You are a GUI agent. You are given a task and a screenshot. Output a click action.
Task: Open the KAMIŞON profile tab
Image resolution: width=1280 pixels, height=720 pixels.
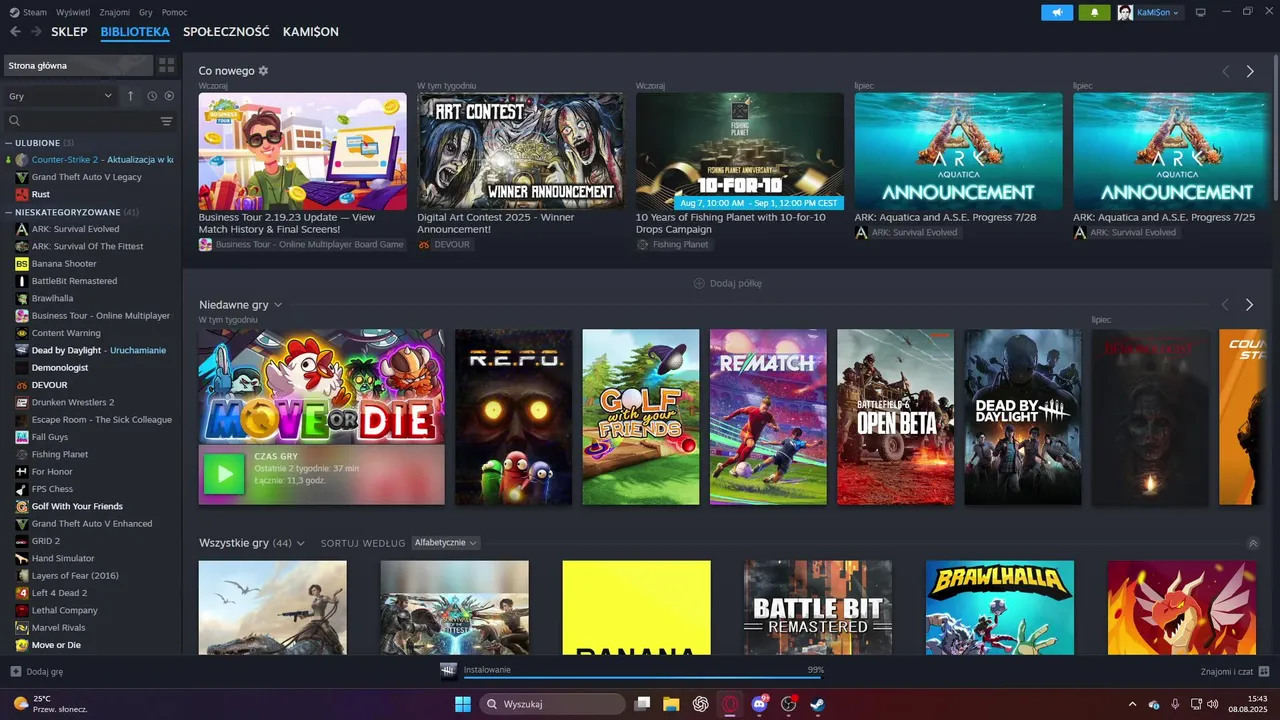pos(311,32)
